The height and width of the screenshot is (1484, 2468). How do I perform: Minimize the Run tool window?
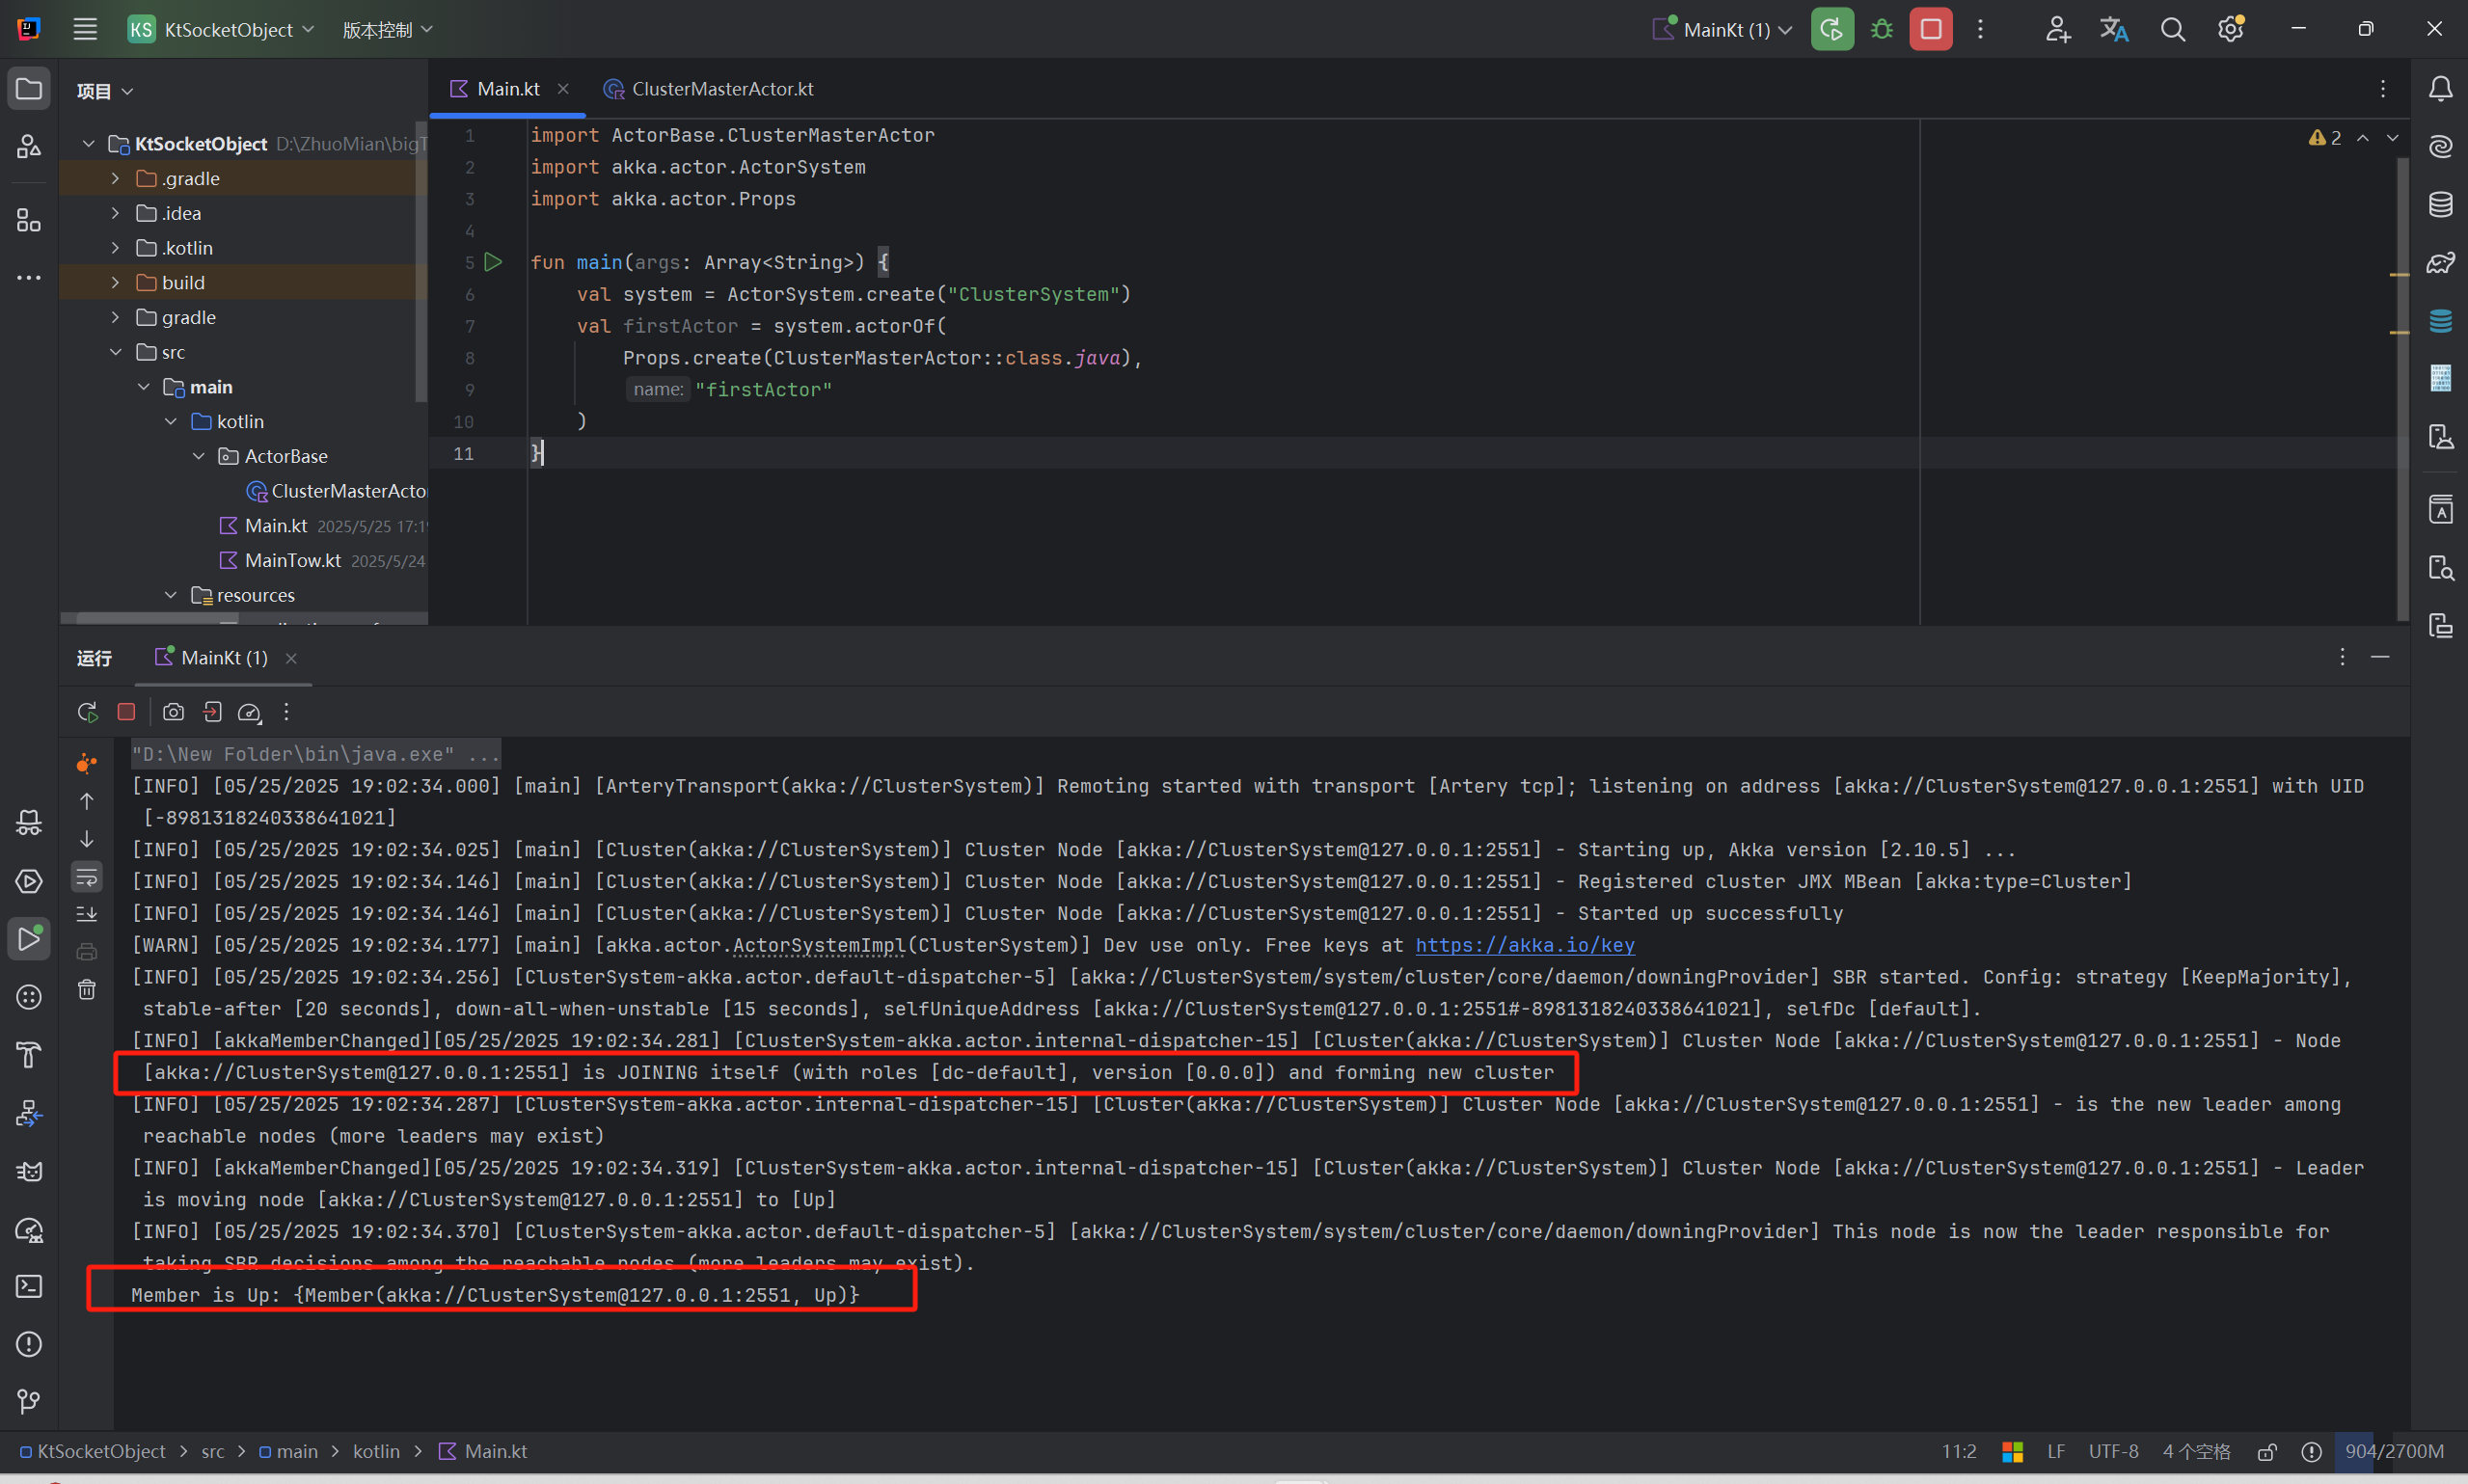click(x=2380, y=657)
